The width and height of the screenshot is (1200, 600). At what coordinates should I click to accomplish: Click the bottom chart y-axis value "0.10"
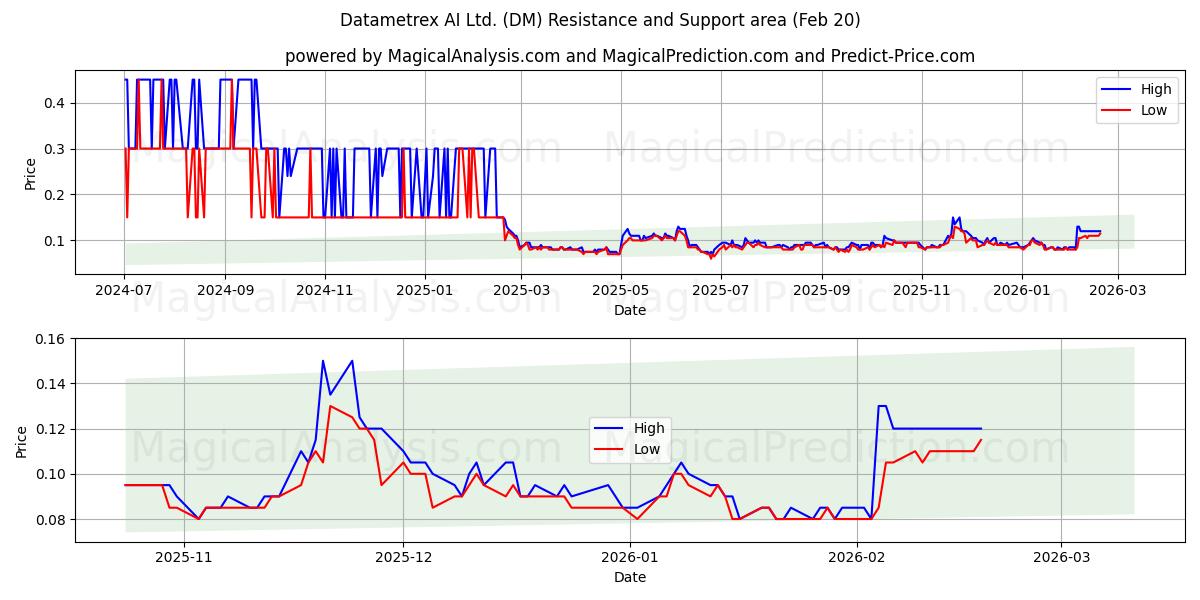click(52, 474)
